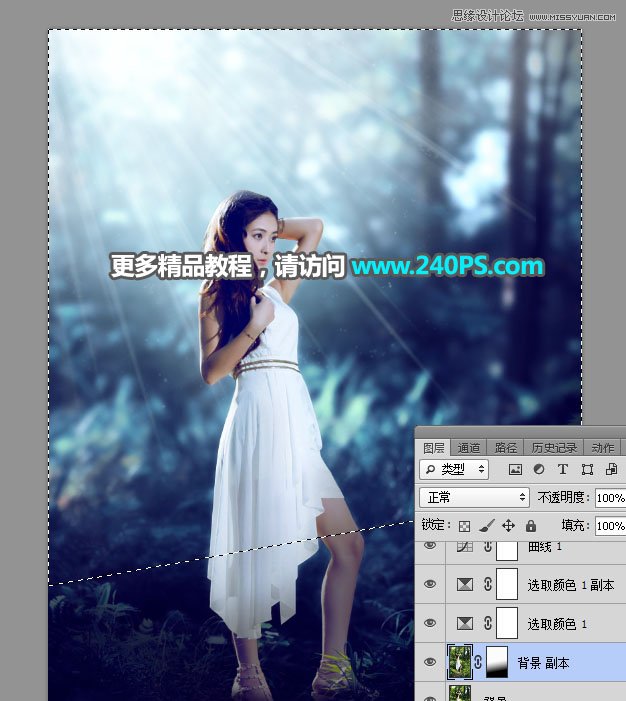The width and height of the screenshot is (626, 701).
Task: Select gradient mask of 背景 副本 layer
Action: click(497, 662)
